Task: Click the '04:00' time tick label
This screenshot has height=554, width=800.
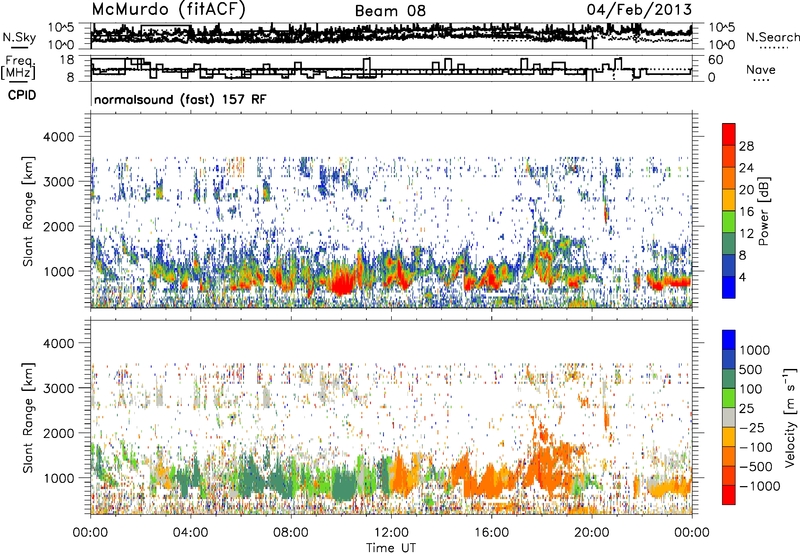Action: tap(190, 533)
